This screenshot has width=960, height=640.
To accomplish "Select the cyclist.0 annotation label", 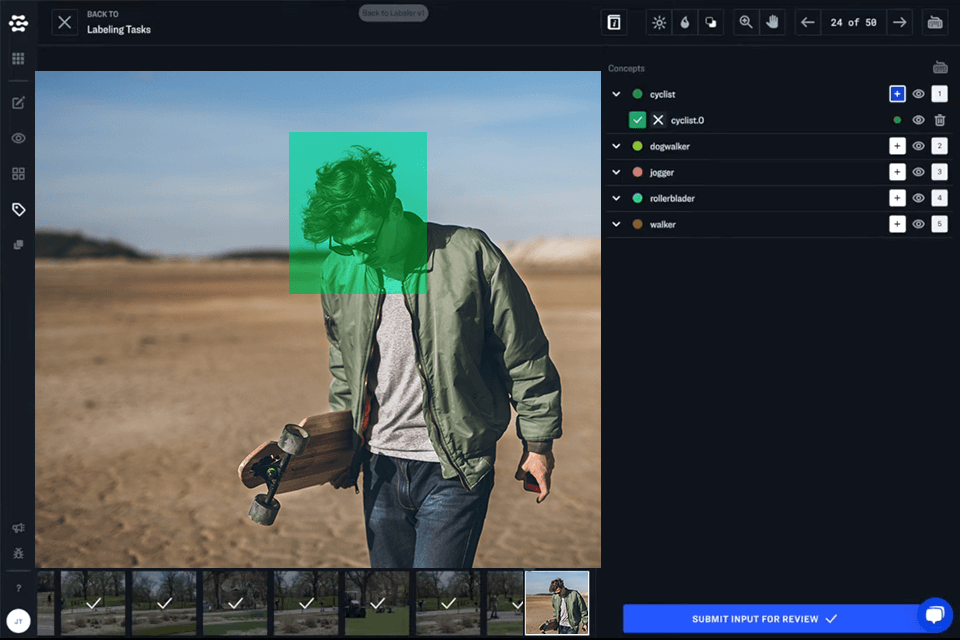I will [x=687, y=120].
